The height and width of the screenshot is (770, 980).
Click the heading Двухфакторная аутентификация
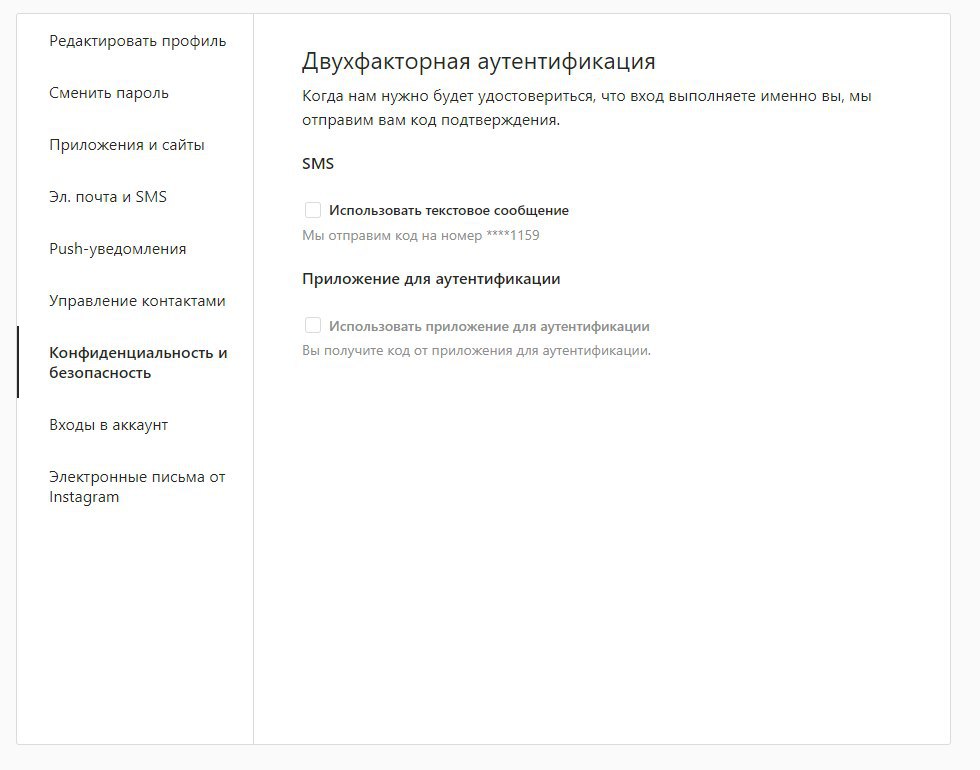click(x=479, y=61)
